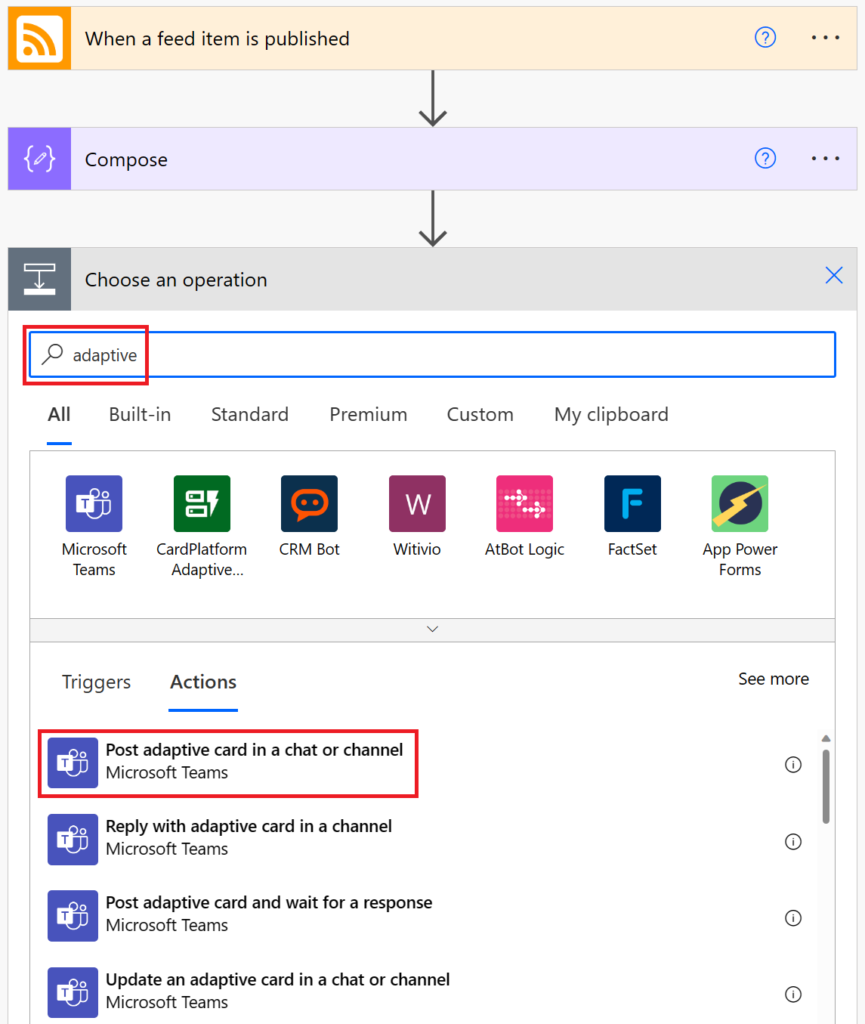Image resolution: width=865 pixels, height=1024 pixels.
Task: Click the Microsoft Teams connector icon
Action: [94, 503]
